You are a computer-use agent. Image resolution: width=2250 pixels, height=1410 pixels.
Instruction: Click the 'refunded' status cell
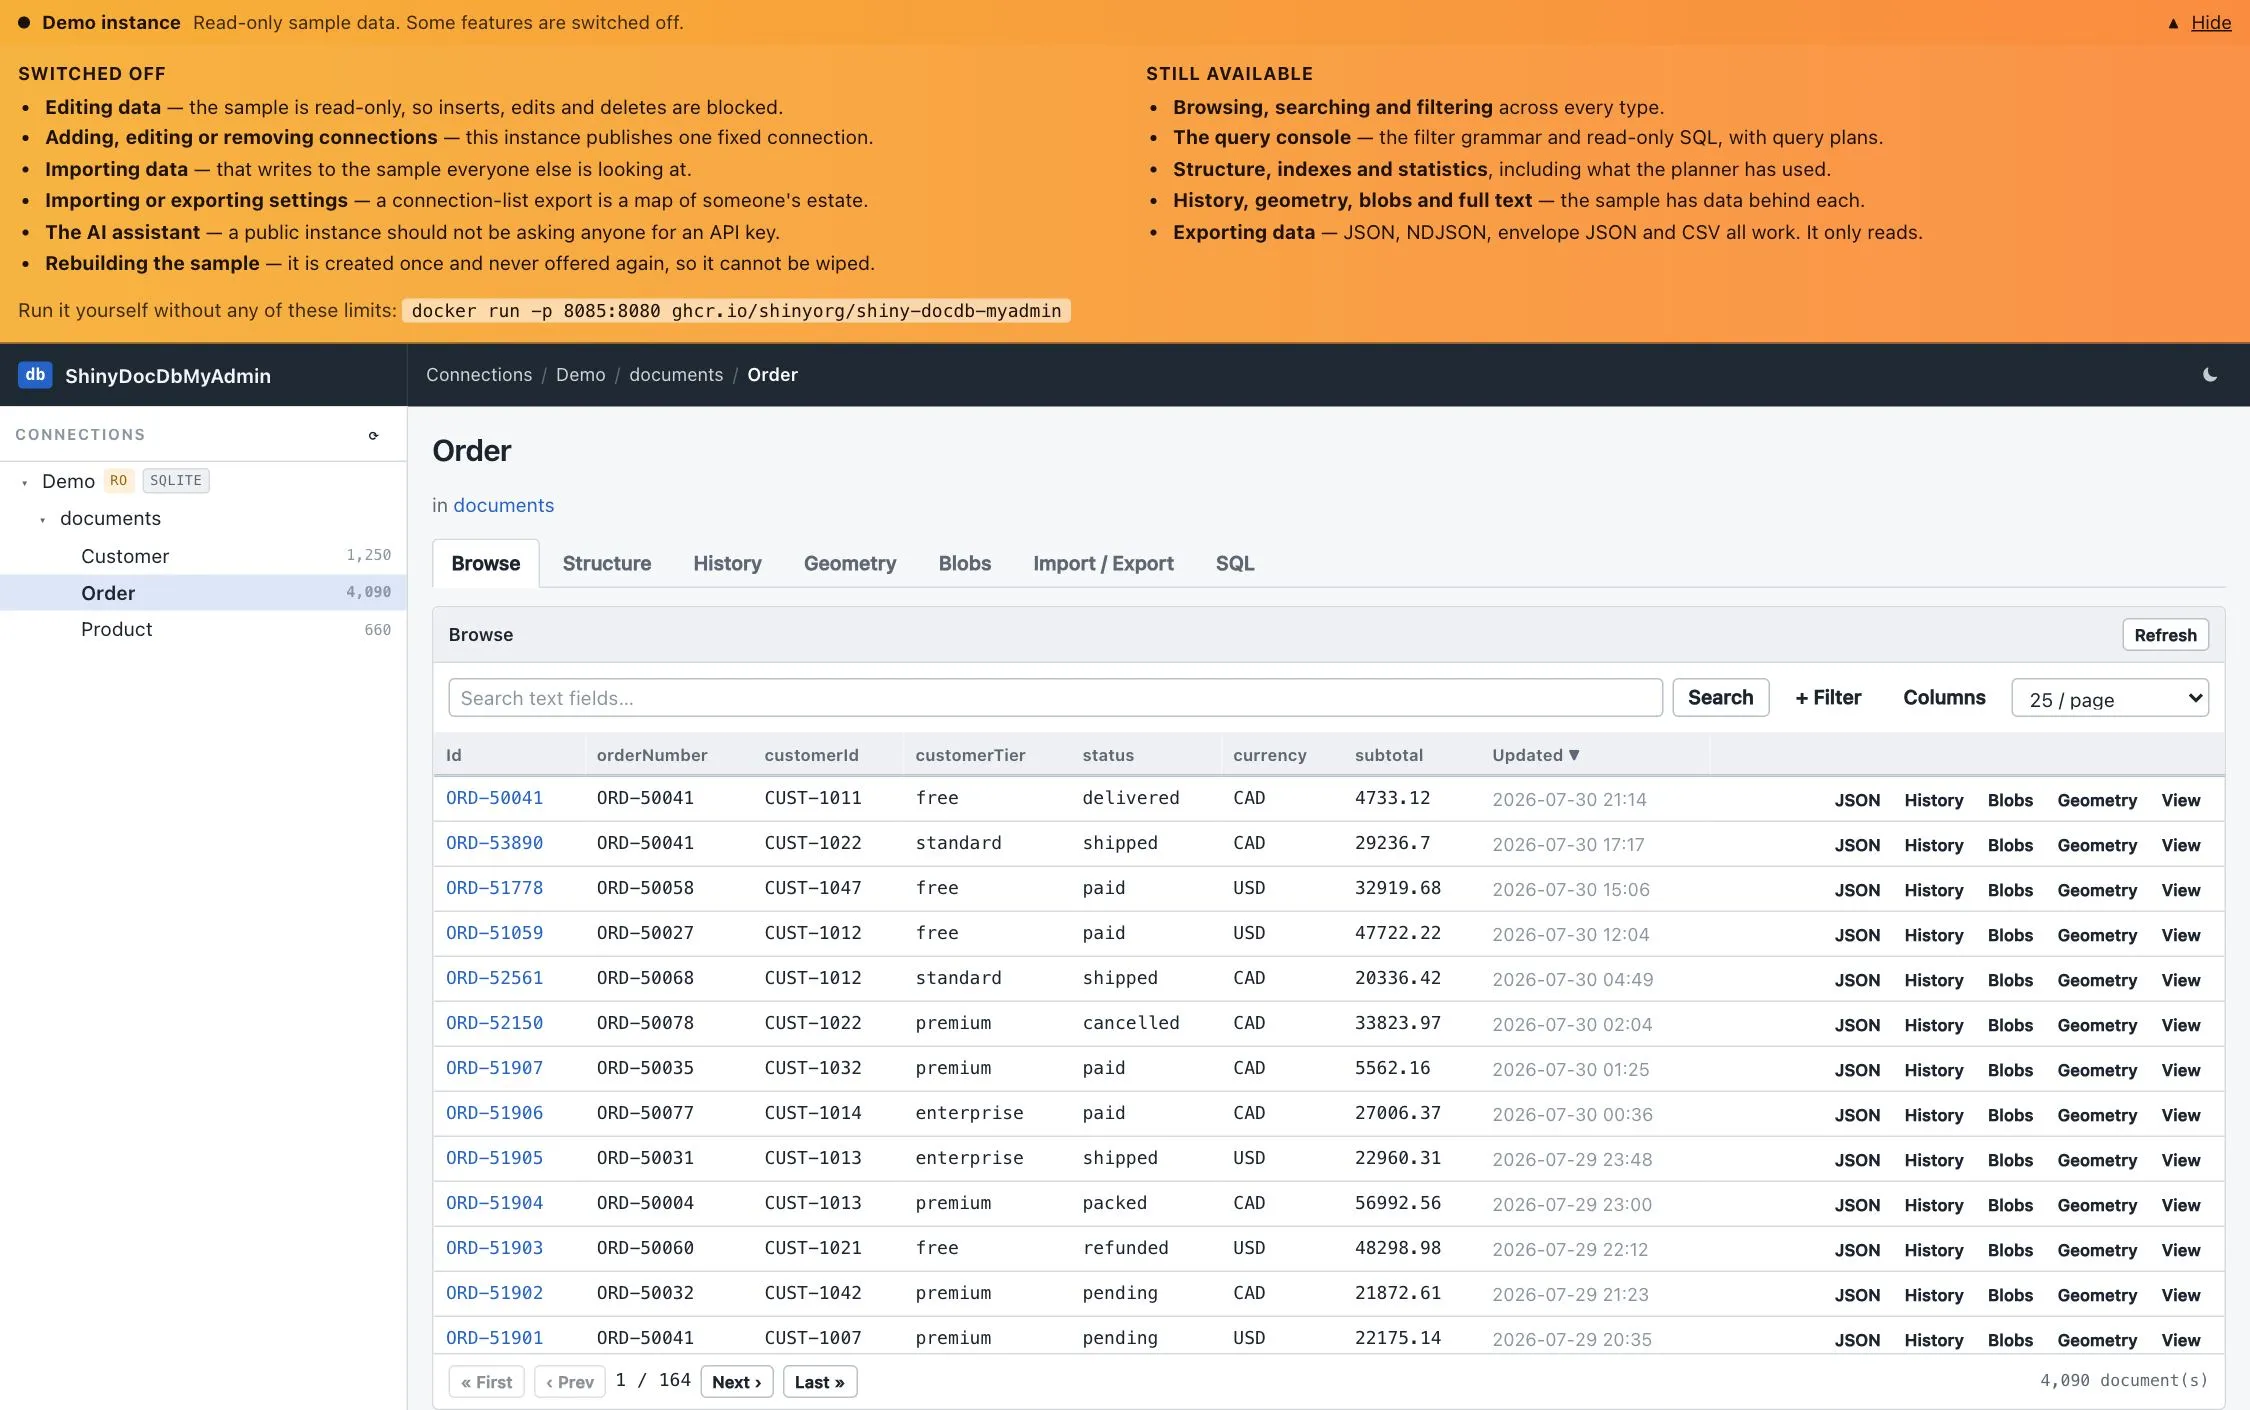[x=1125, y=1248]
